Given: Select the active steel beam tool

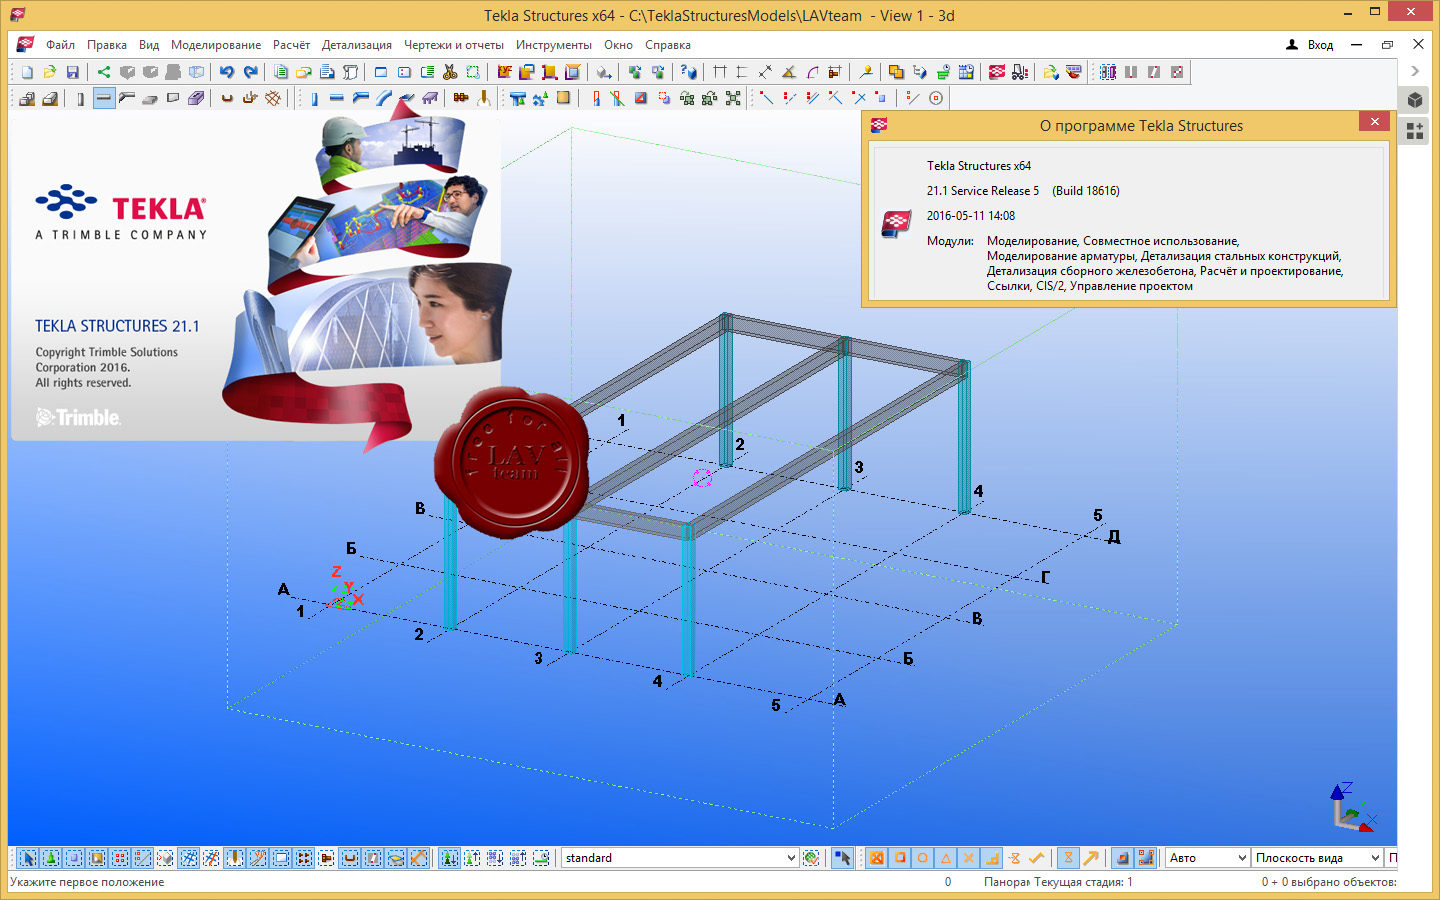Looking at the screenshot, I should 104,98.
